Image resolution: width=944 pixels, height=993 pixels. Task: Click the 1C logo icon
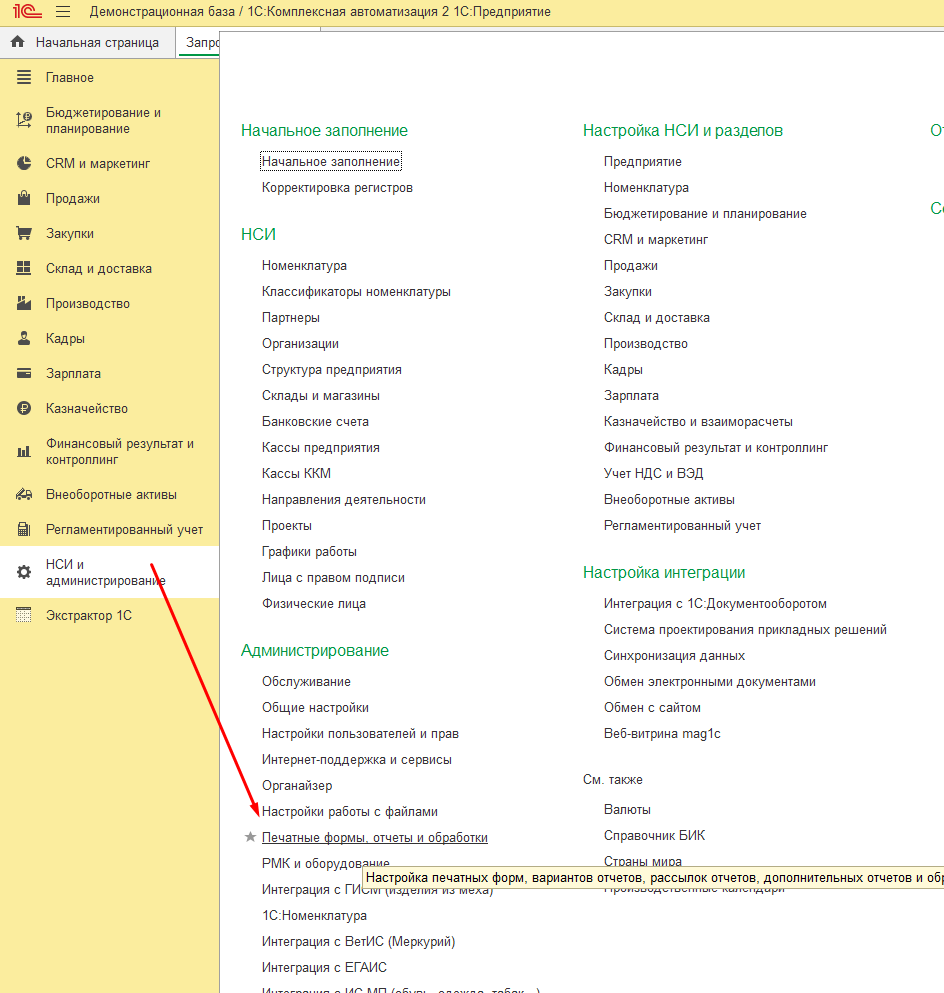[x=26, y=12]
